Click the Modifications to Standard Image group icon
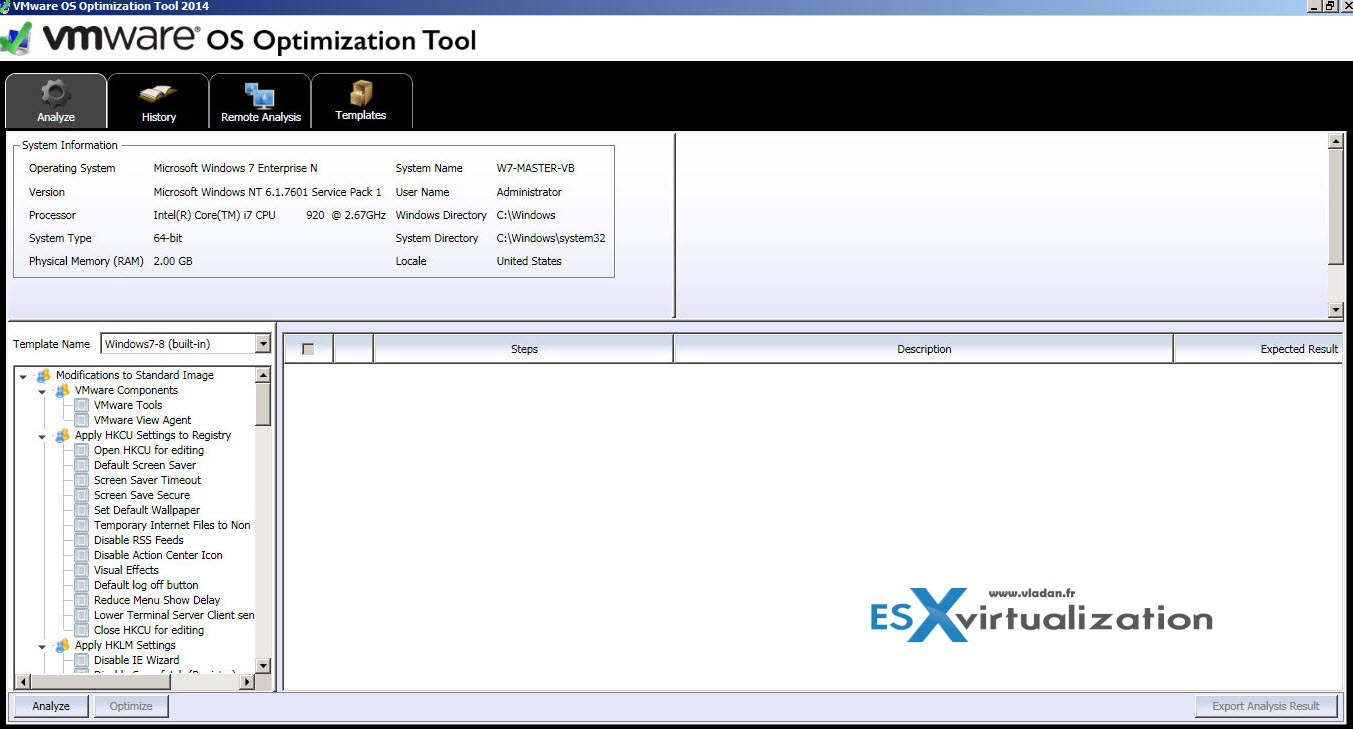The height and width of the screenshot is (729, 1353). pyautogui.click(x=44, y=375)
